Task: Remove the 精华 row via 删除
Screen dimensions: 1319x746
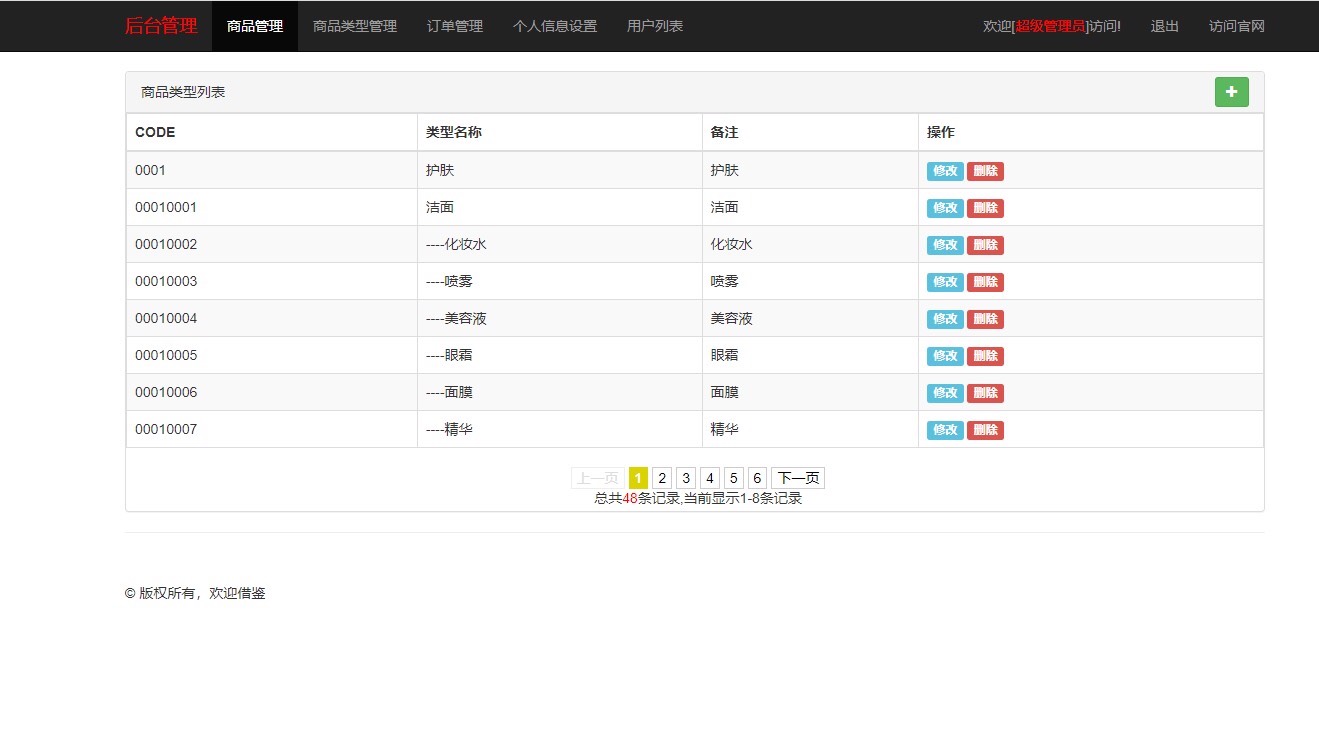Action: coord(985,430)
